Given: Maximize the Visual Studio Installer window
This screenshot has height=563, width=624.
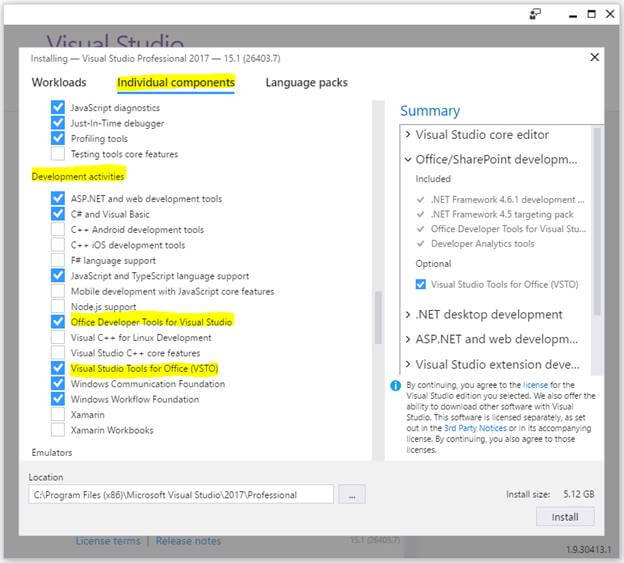Looking at the screenshot, I should point(592,14).
